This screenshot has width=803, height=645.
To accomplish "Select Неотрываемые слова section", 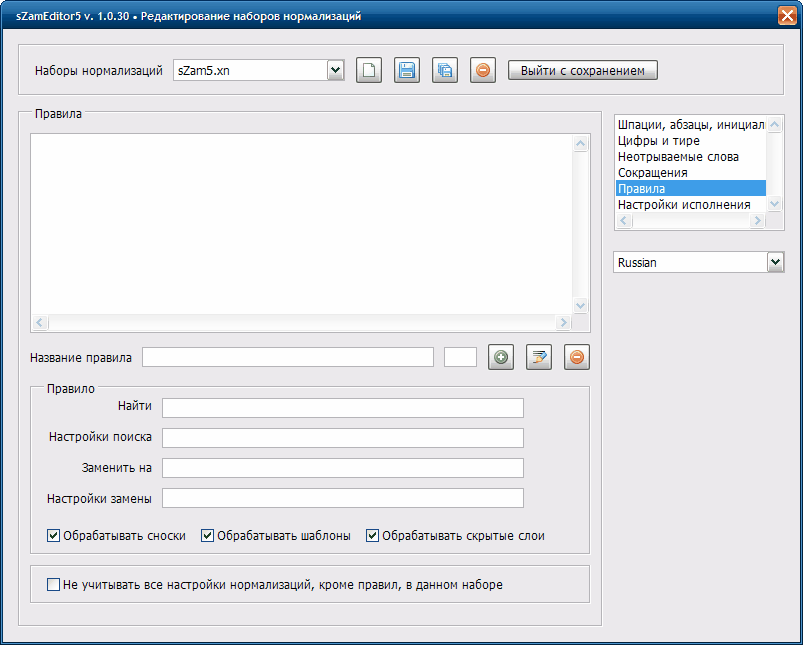I will [x=690, y=157].
